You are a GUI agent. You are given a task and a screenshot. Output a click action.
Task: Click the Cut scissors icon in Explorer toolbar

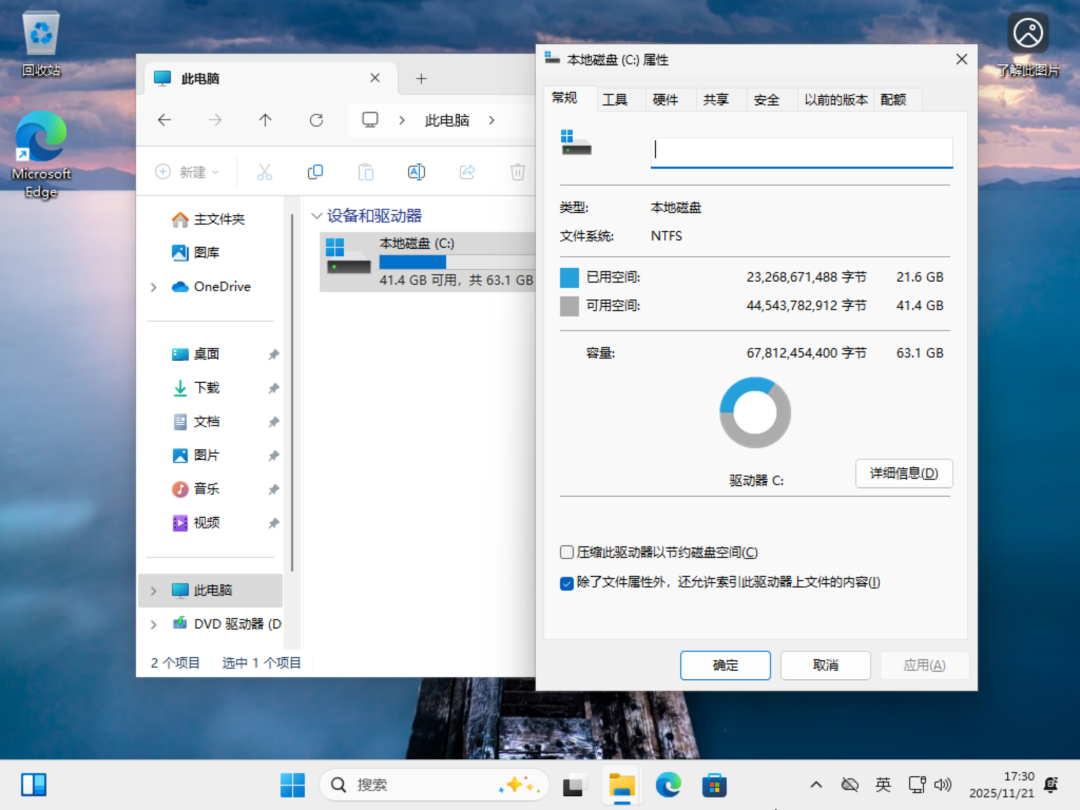point(264,172)
